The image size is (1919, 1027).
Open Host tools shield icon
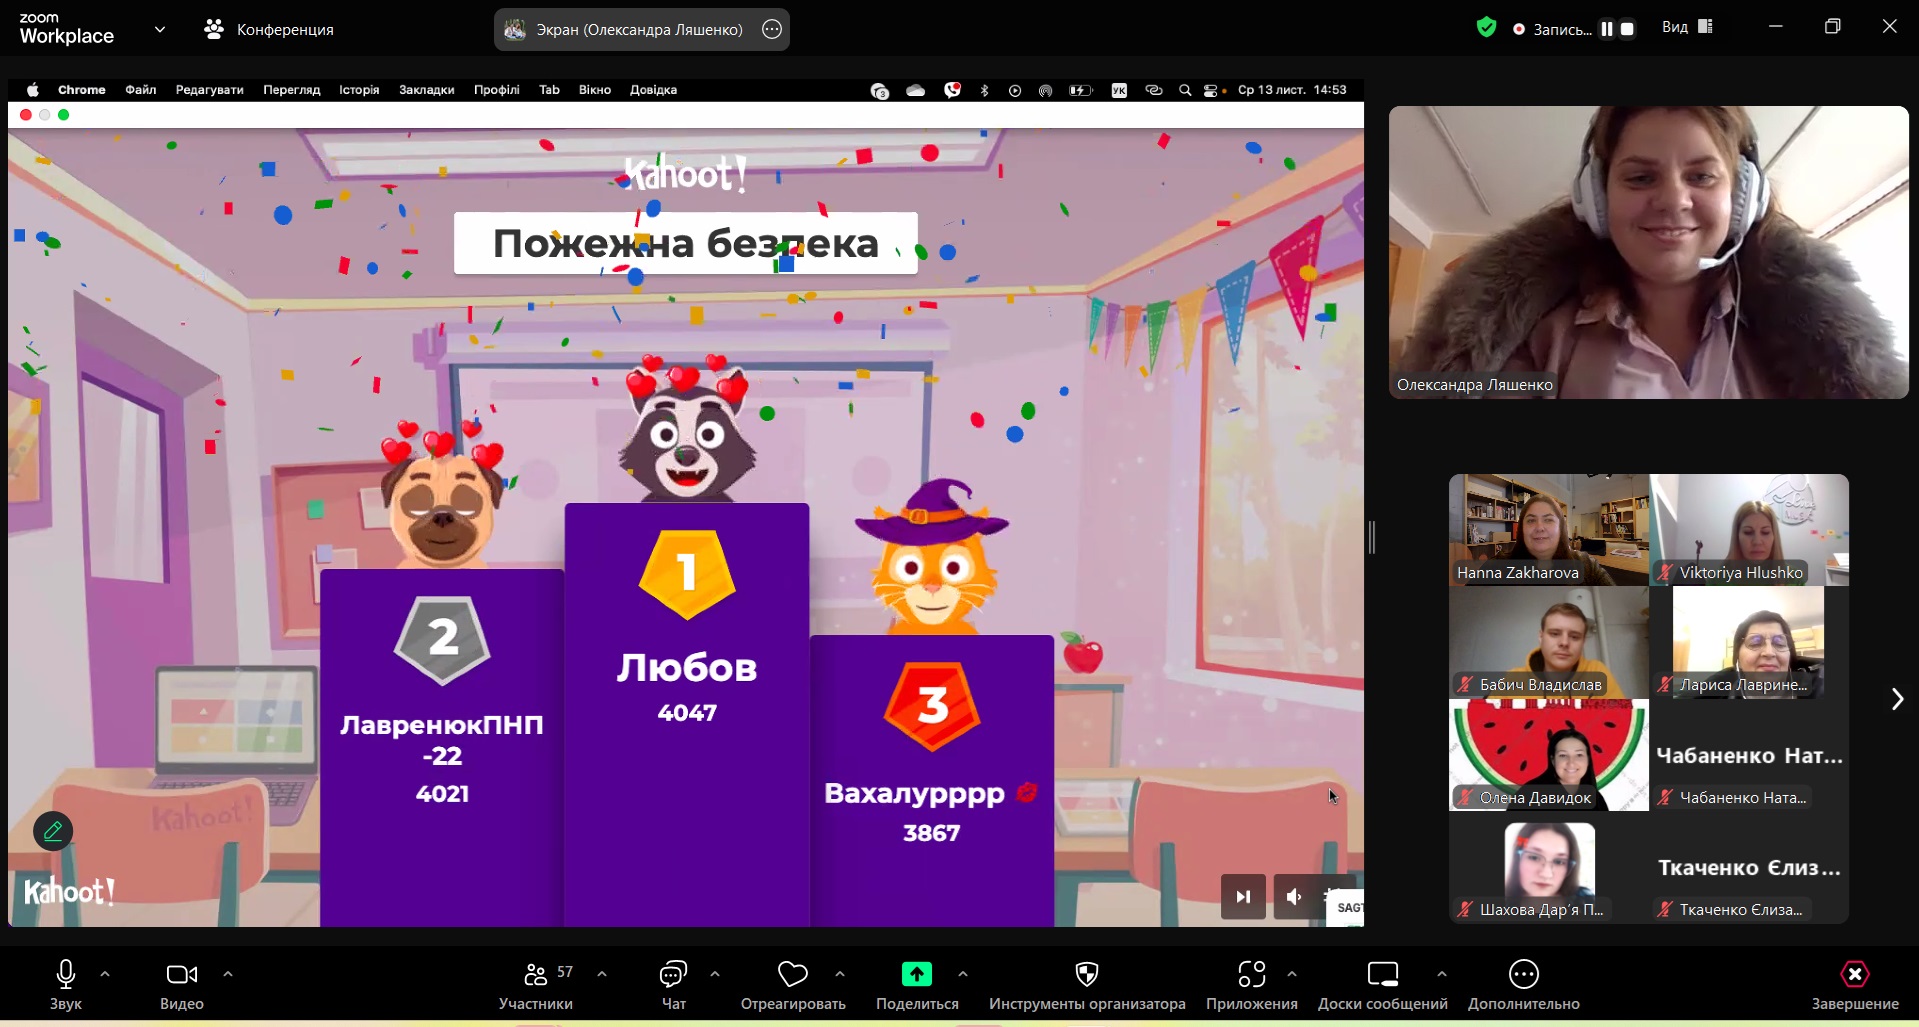click(1086, 974)
